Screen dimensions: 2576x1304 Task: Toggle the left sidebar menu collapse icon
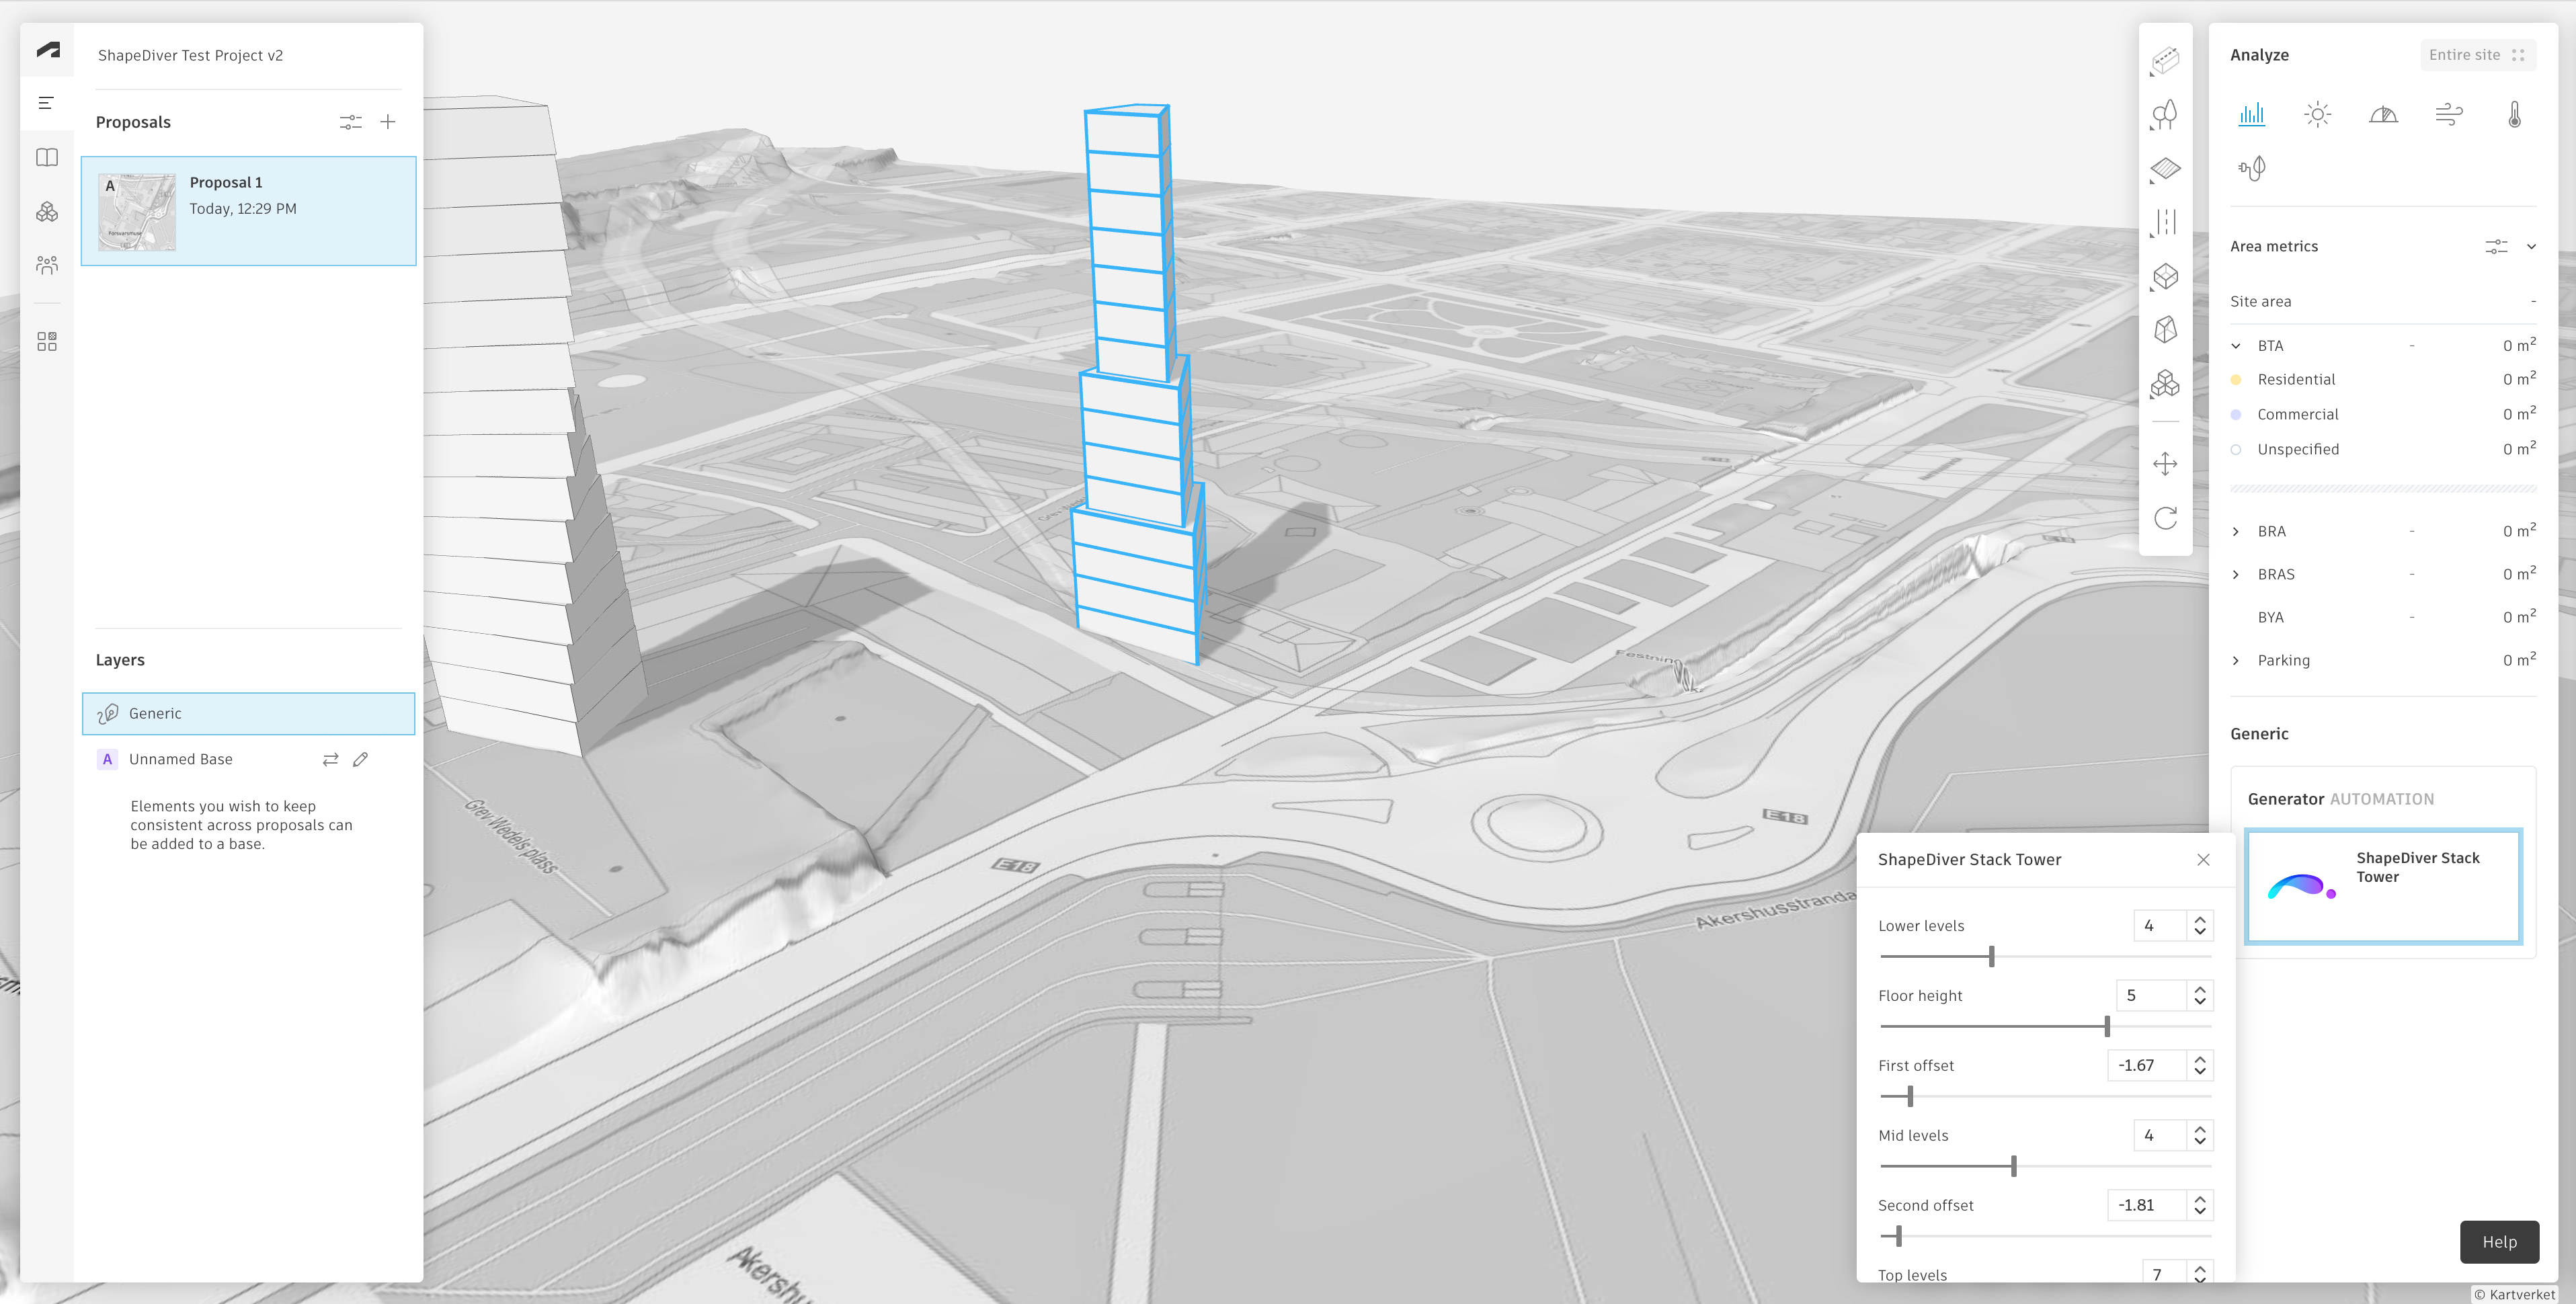click(x=46, y=103)
